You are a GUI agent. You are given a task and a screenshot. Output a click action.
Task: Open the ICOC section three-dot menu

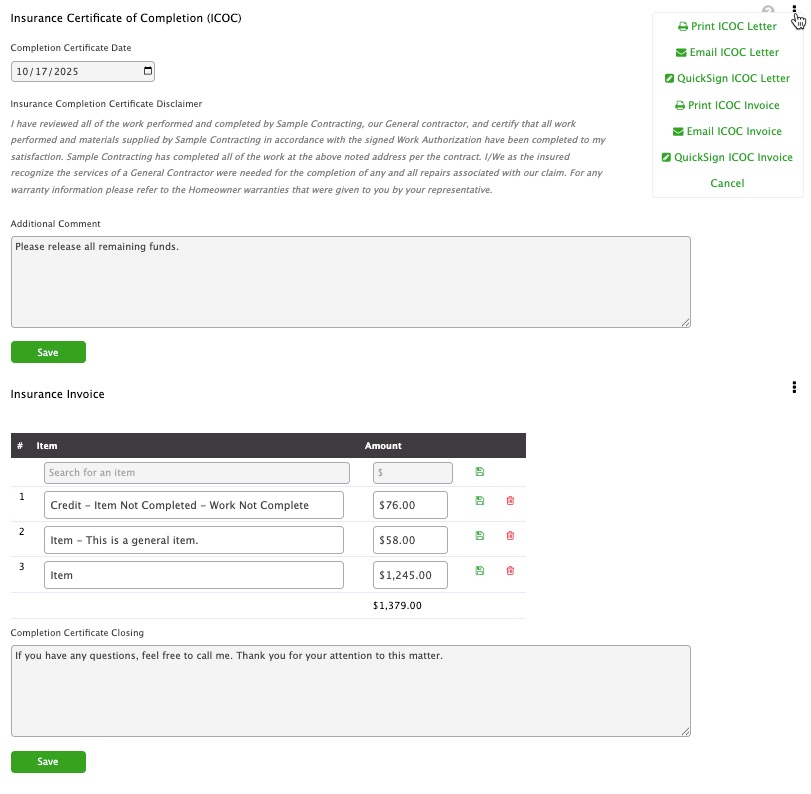794,9
